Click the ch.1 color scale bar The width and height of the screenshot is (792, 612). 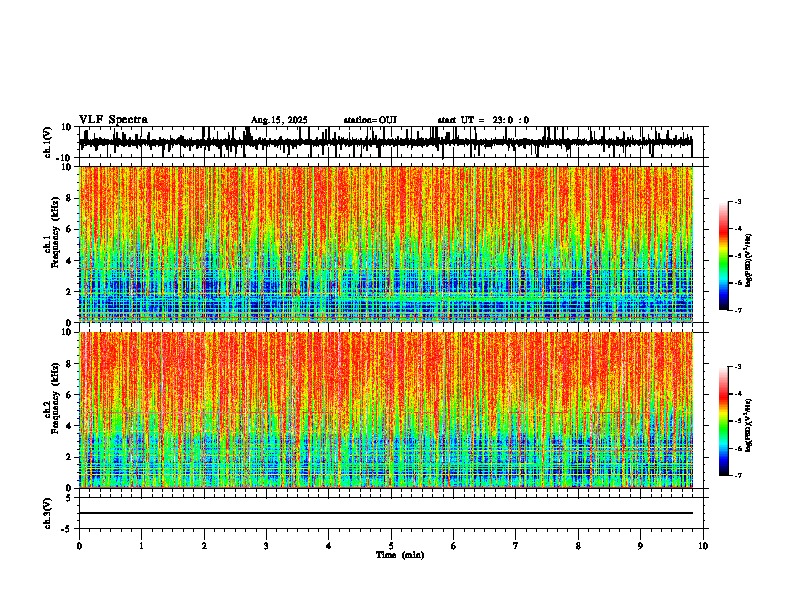(724, 256)
